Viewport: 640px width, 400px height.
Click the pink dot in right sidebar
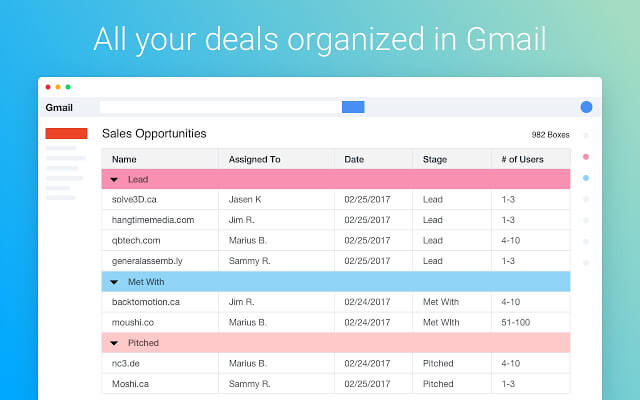[x=585, y=157]
